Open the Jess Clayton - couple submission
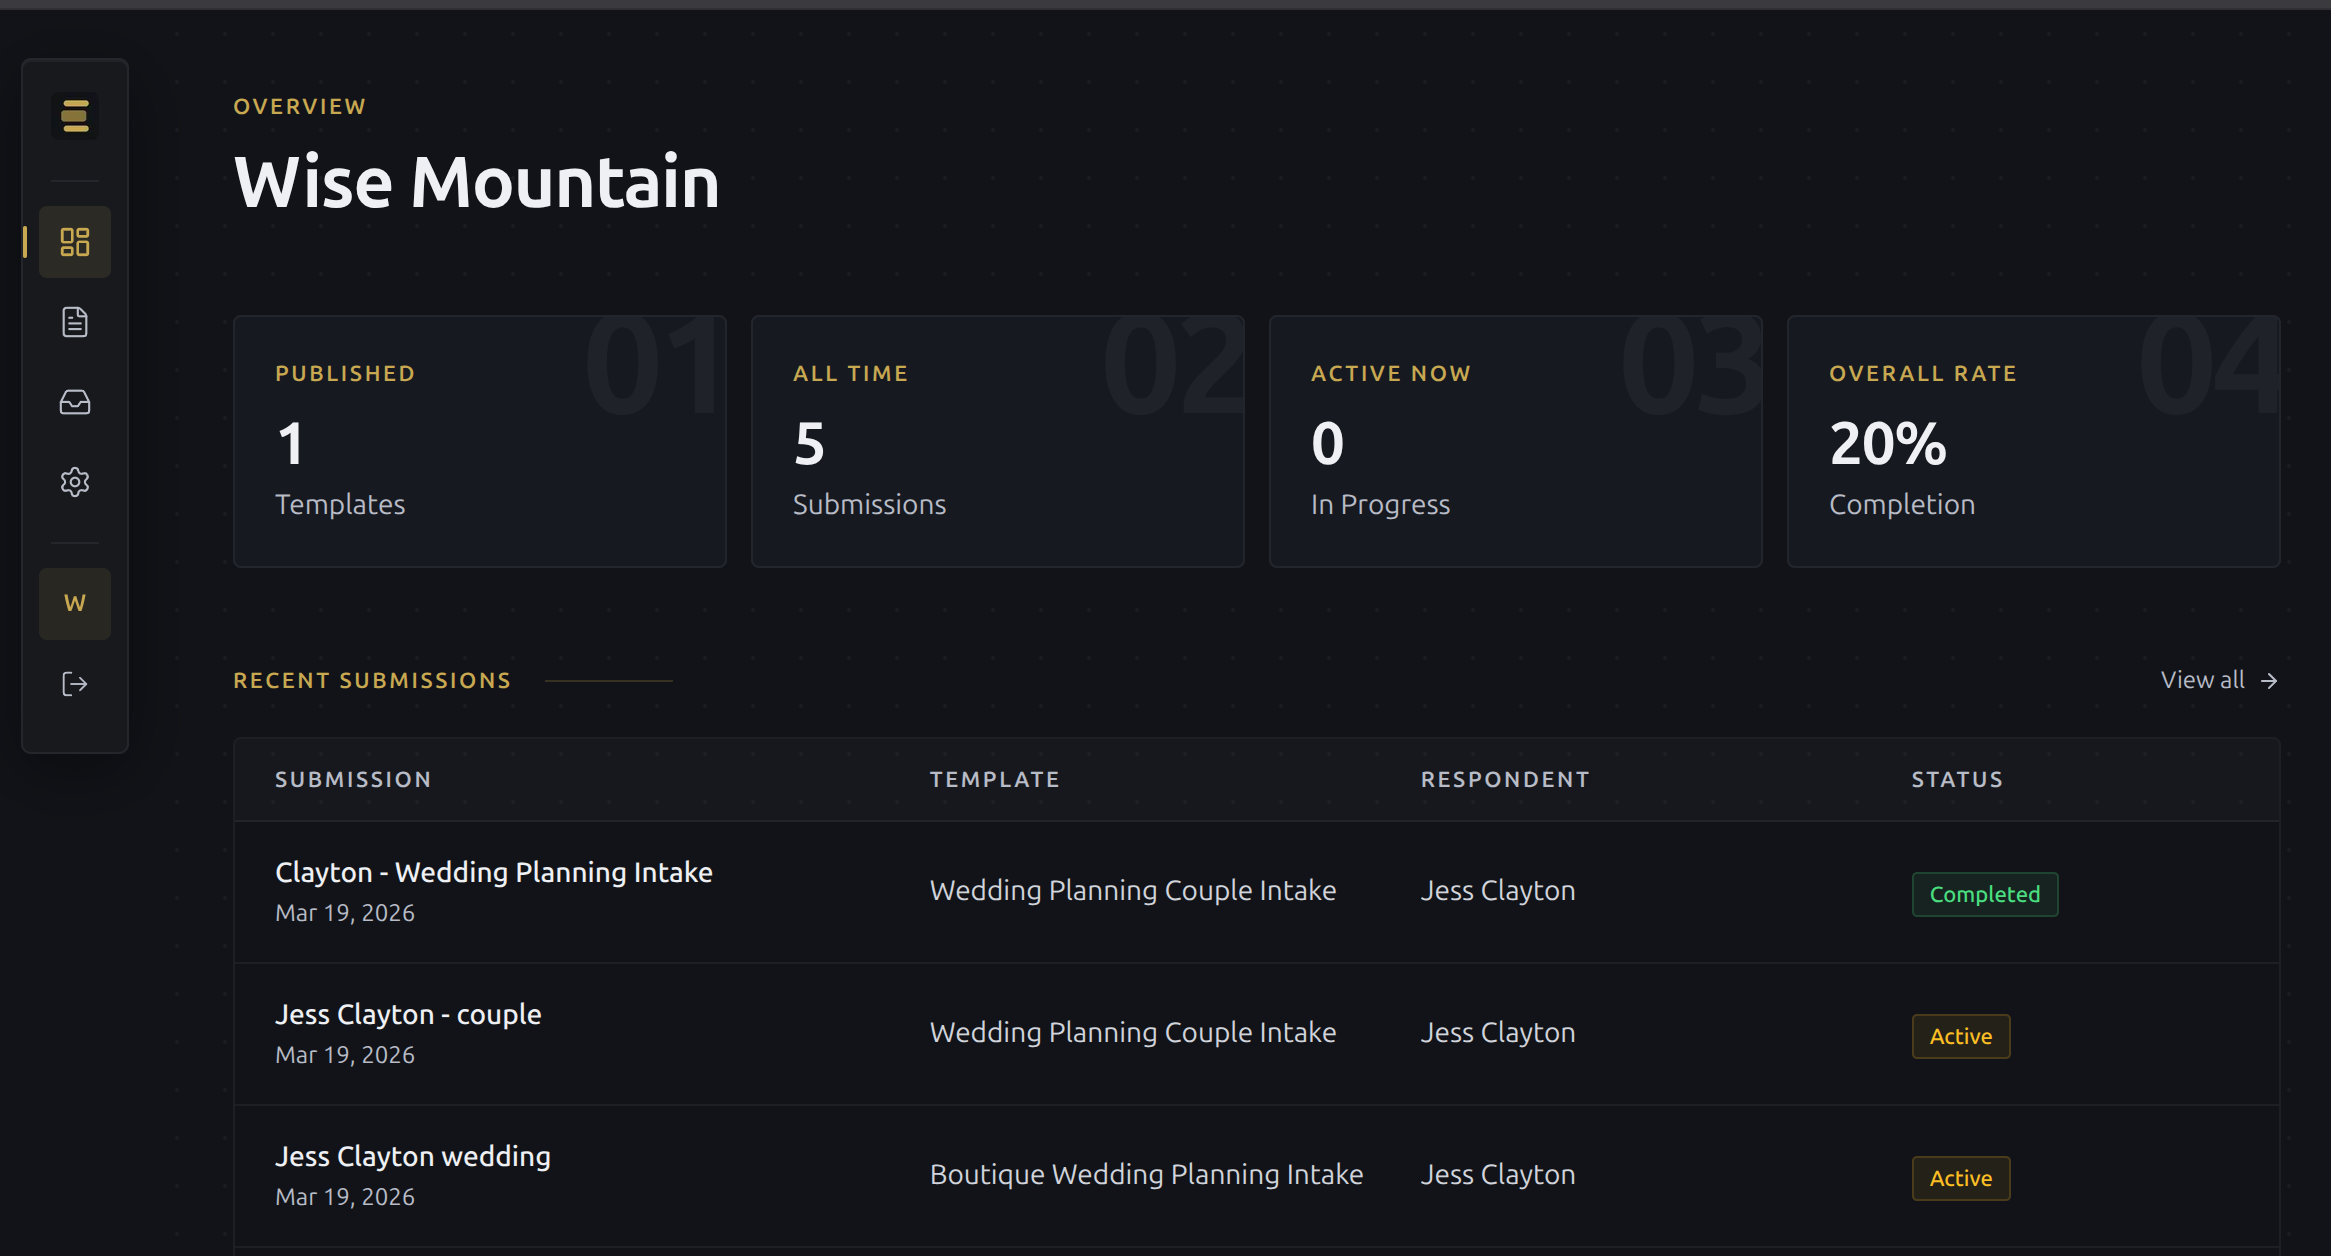Viewport: 2331px width, 1256px height. click(x=408, y=1014)
